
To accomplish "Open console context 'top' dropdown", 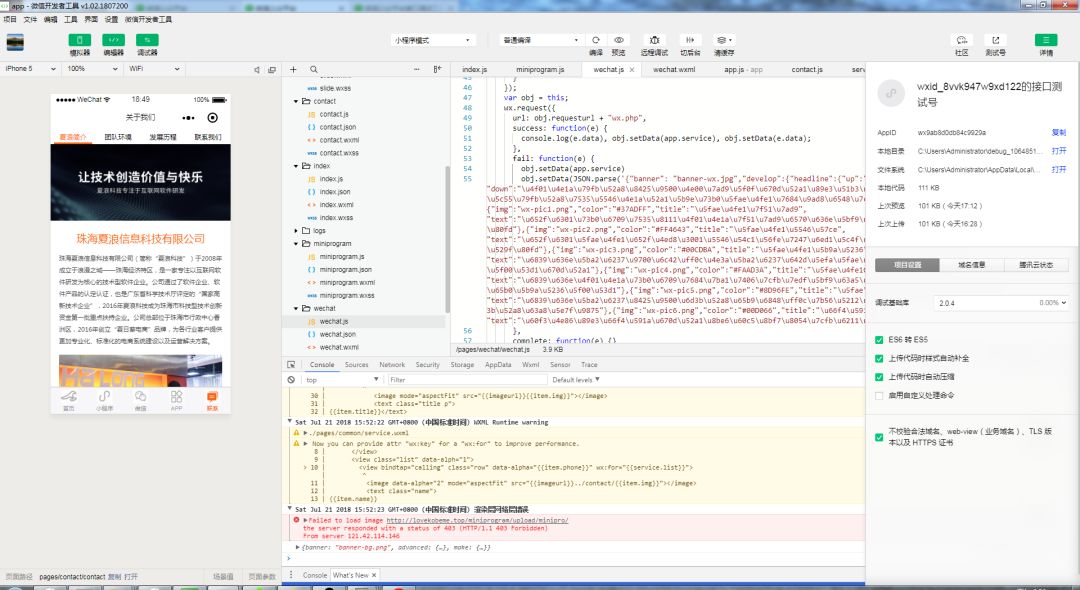I will 342,380.
